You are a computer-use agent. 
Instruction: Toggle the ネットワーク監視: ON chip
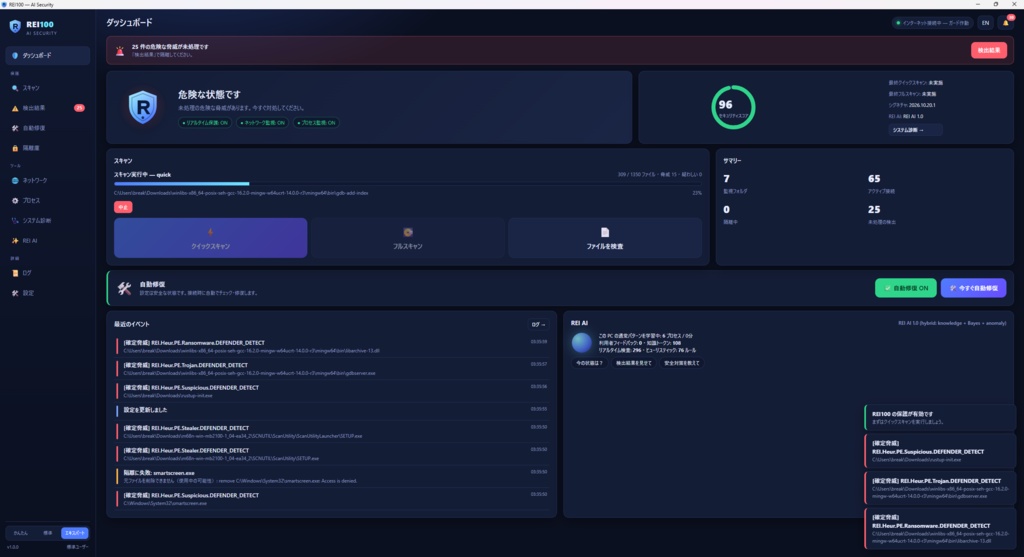click(x=263, y=123)
